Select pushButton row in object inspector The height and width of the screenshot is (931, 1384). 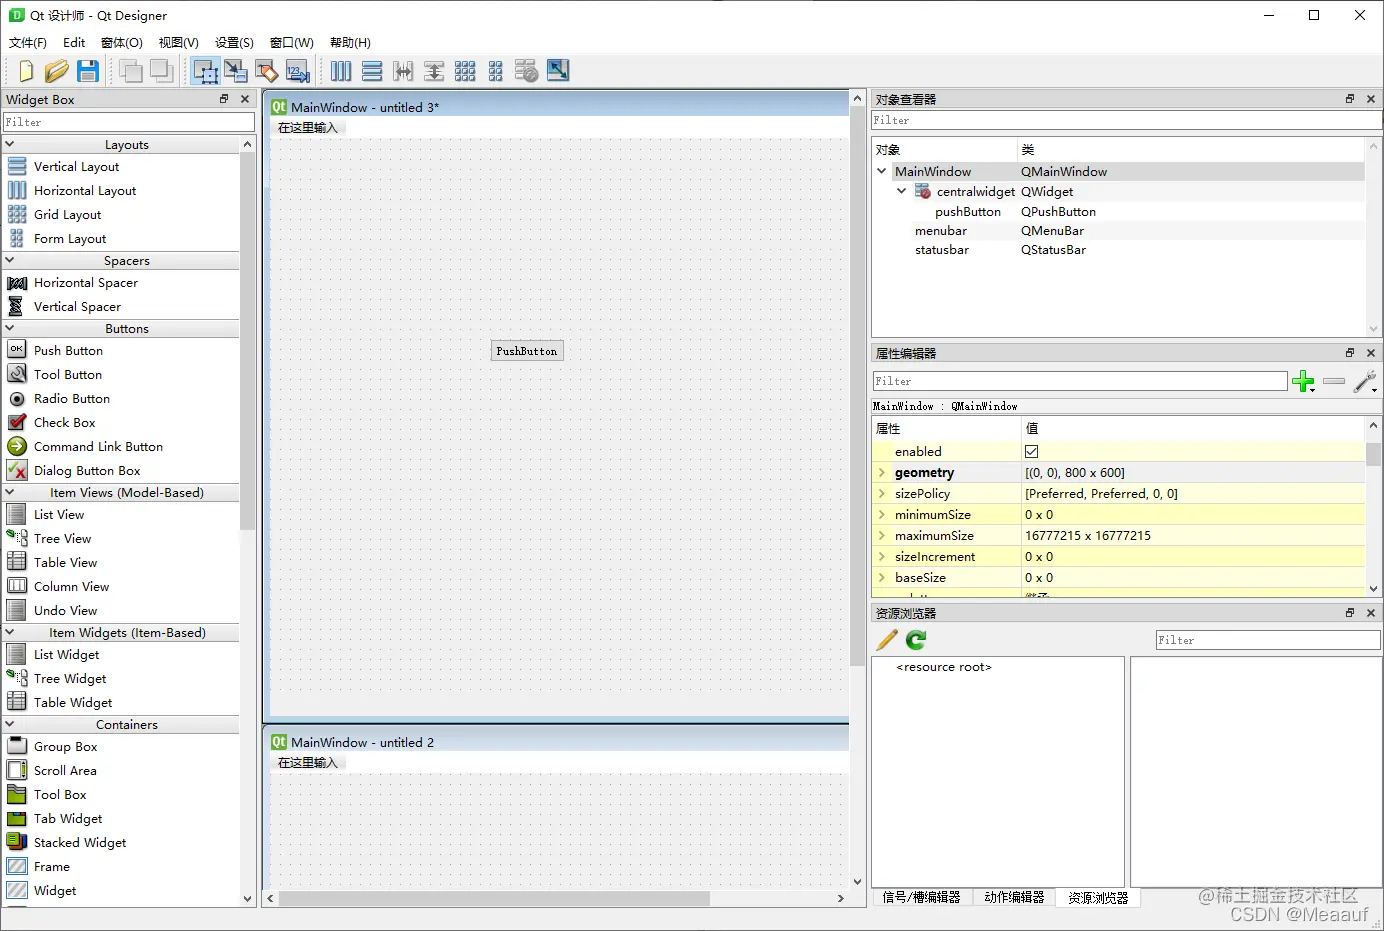[1118, 211]
